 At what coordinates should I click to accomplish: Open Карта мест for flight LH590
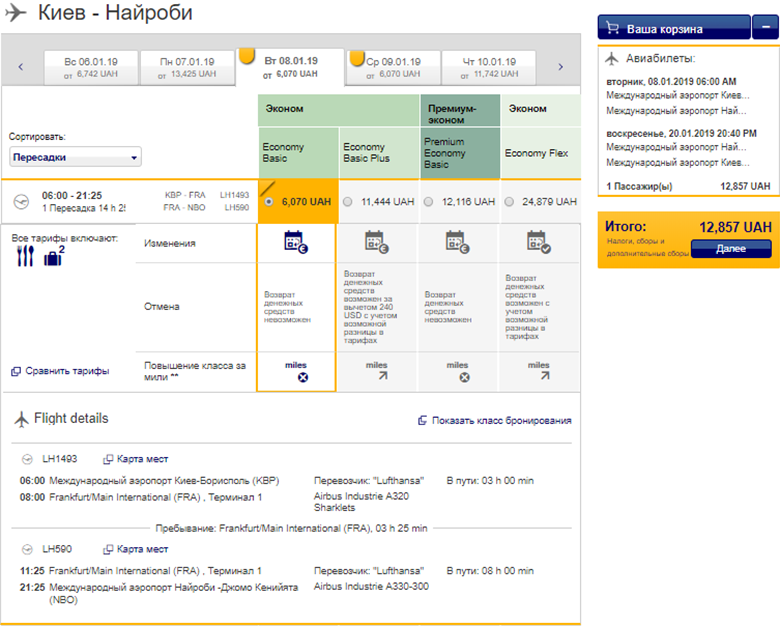136,549
